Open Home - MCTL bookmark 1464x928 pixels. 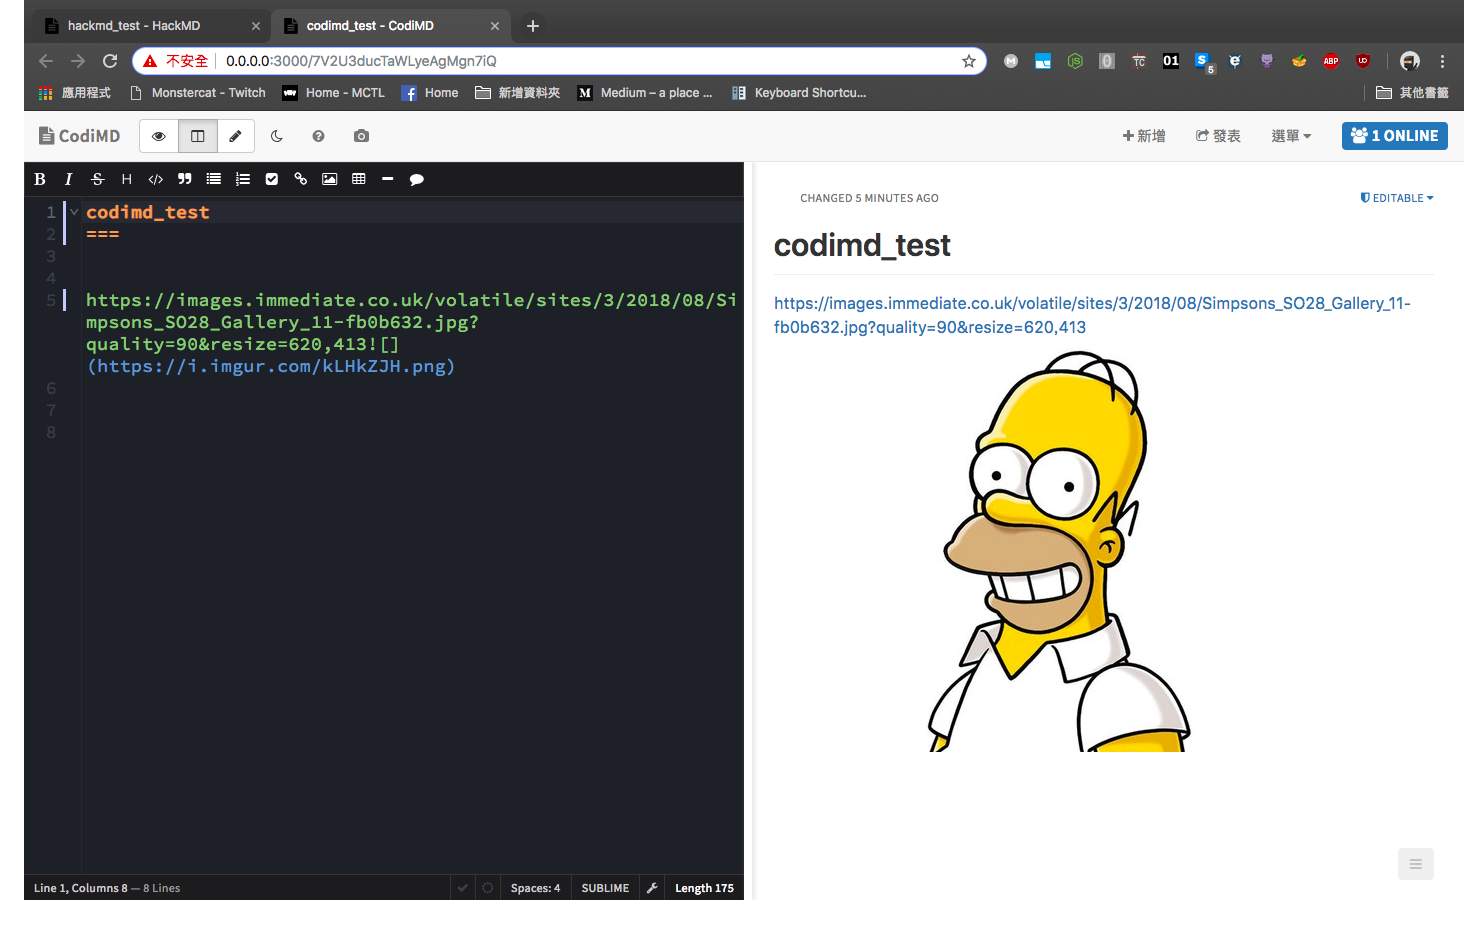(334, 93)
